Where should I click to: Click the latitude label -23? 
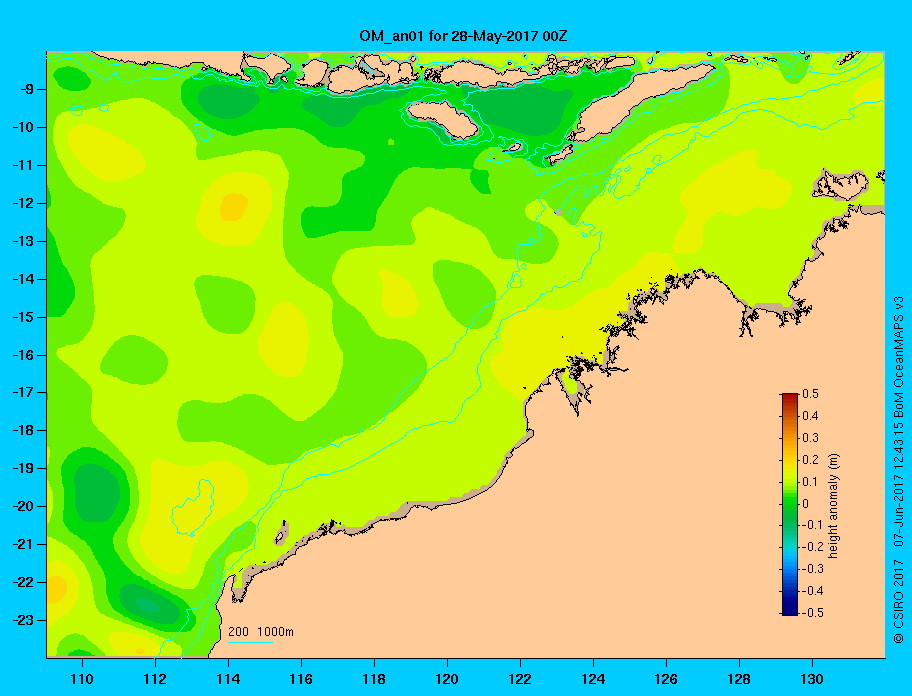[22, 620]
